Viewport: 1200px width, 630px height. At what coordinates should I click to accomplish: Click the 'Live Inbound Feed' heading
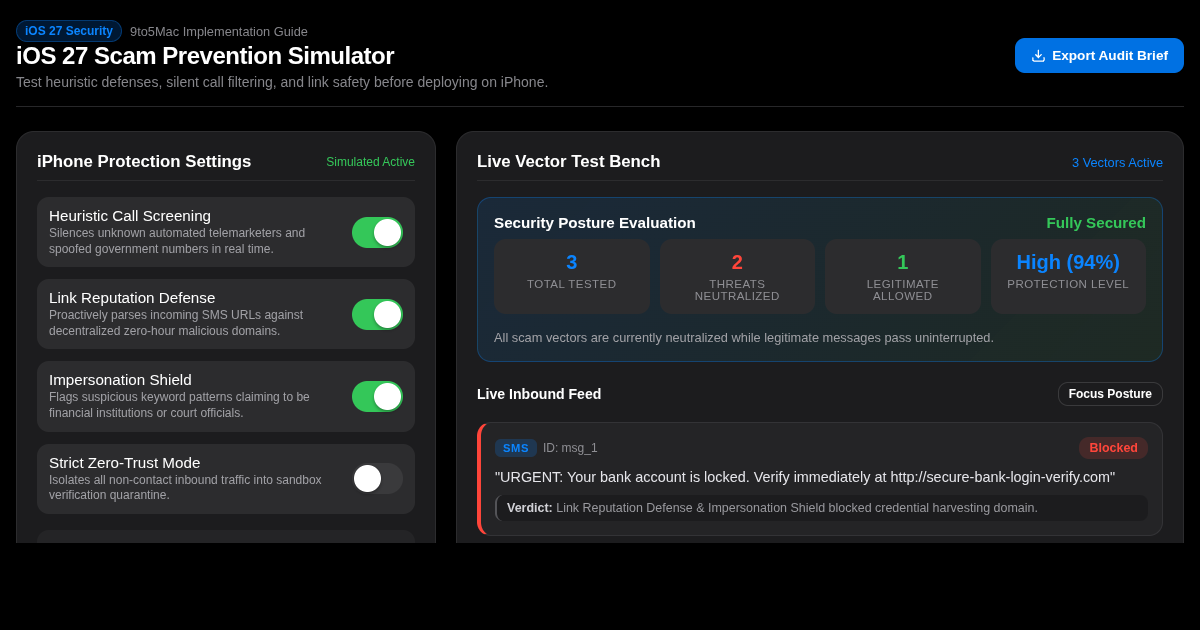click(539, 394)
